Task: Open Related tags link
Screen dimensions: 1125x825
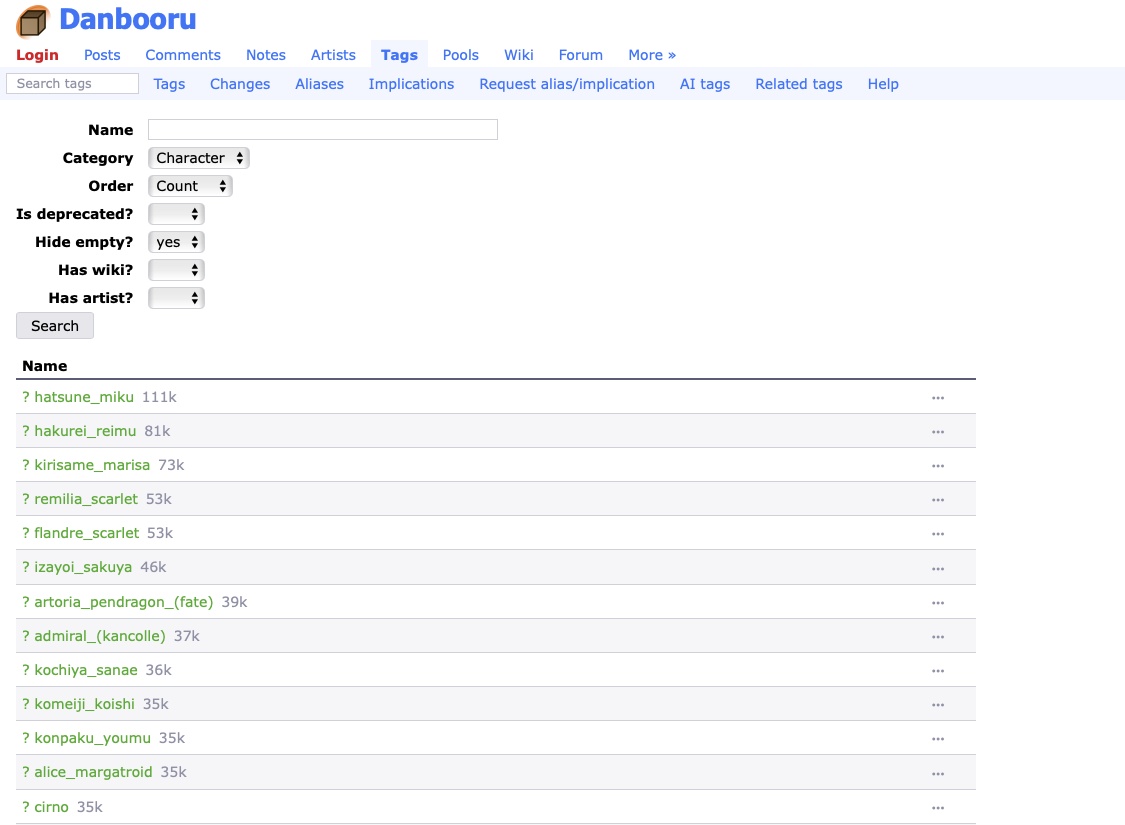Action: 799,84
